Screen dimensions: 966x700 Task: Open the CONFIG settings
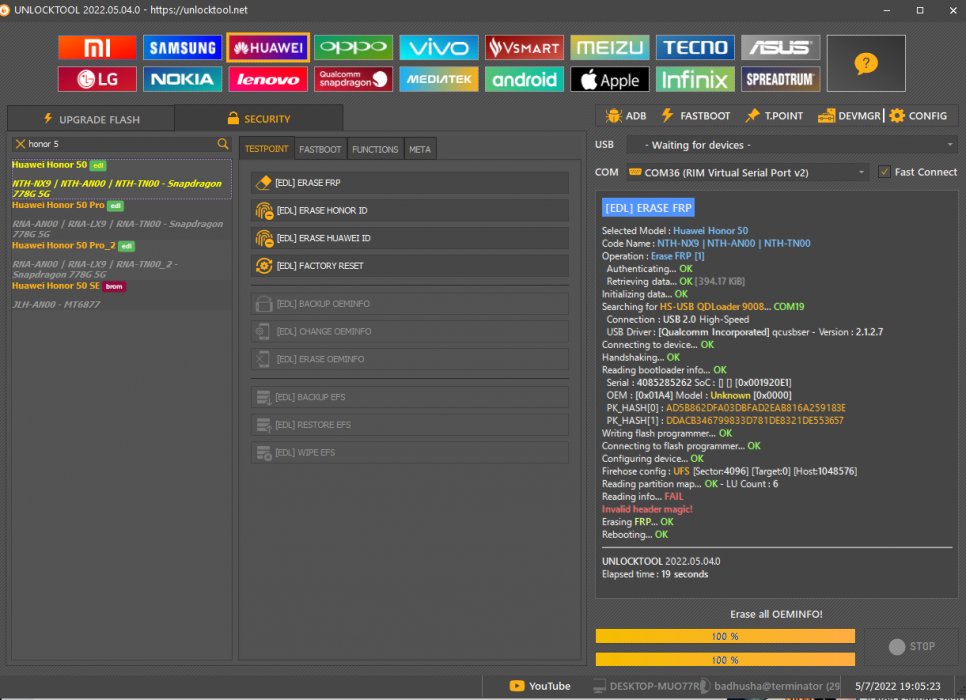[x=918, y=116]
